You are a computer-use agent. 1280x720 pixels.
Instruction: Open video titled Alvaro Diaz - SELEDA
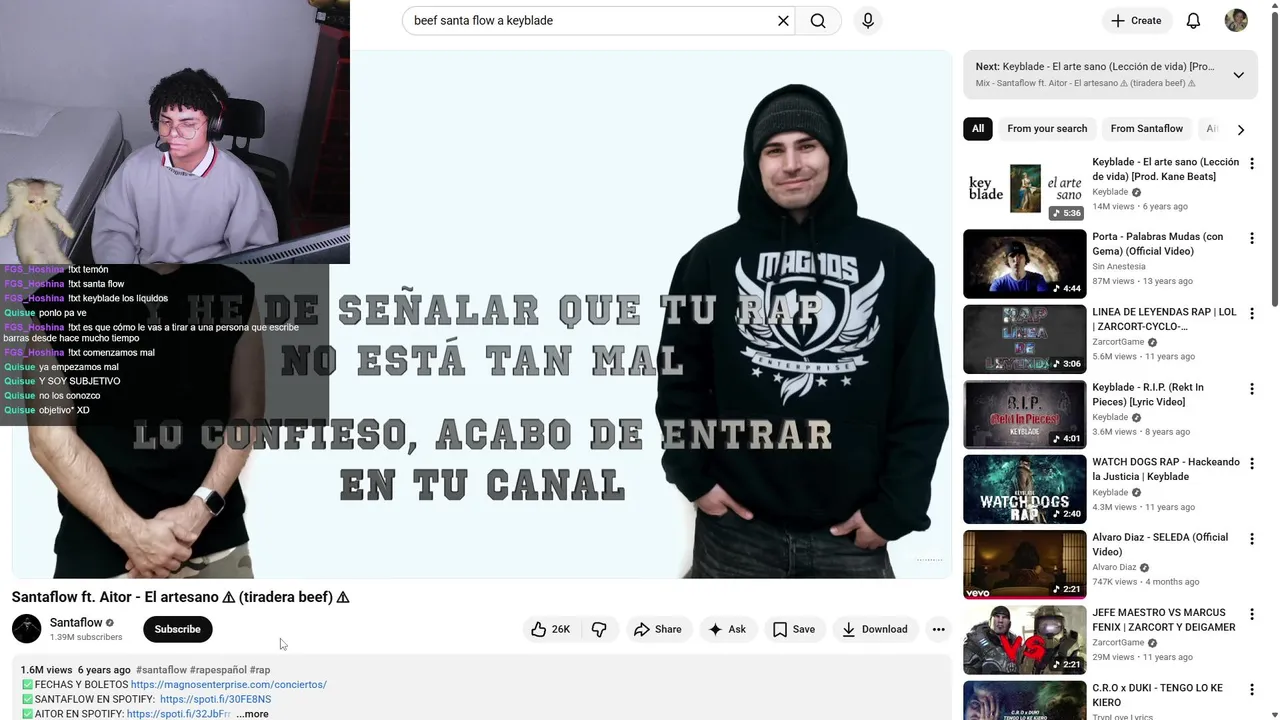point(1160,544)
